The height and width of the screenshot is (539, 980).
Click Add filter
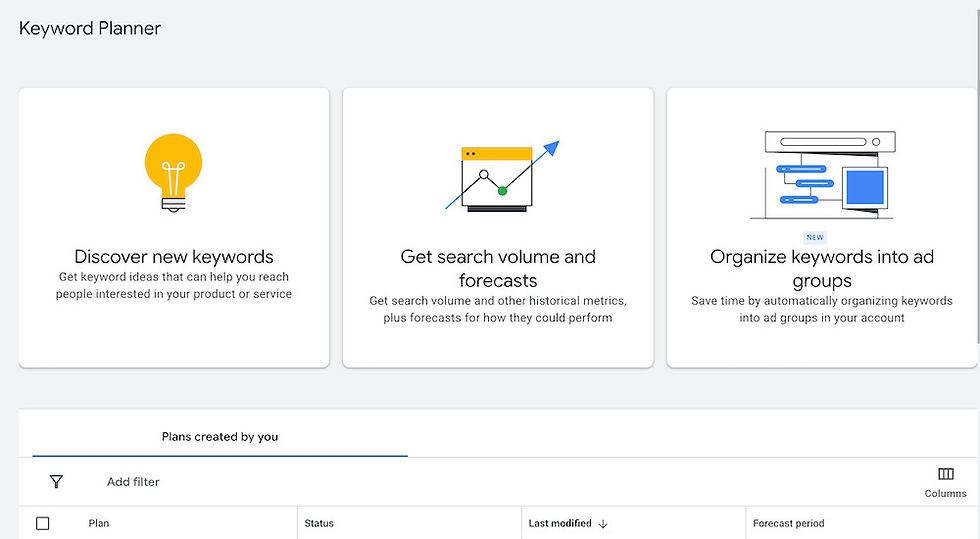tap(133, 482)
